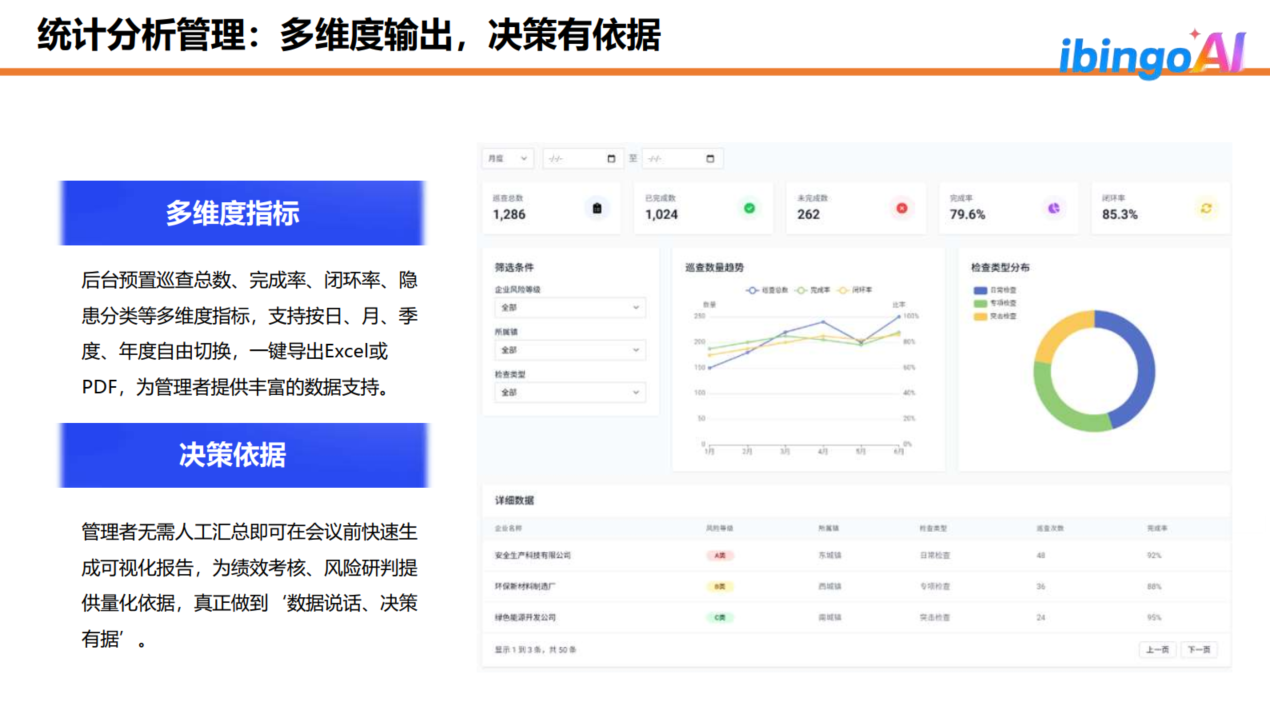Click the 下一页 pagination button

(1199, 650)
